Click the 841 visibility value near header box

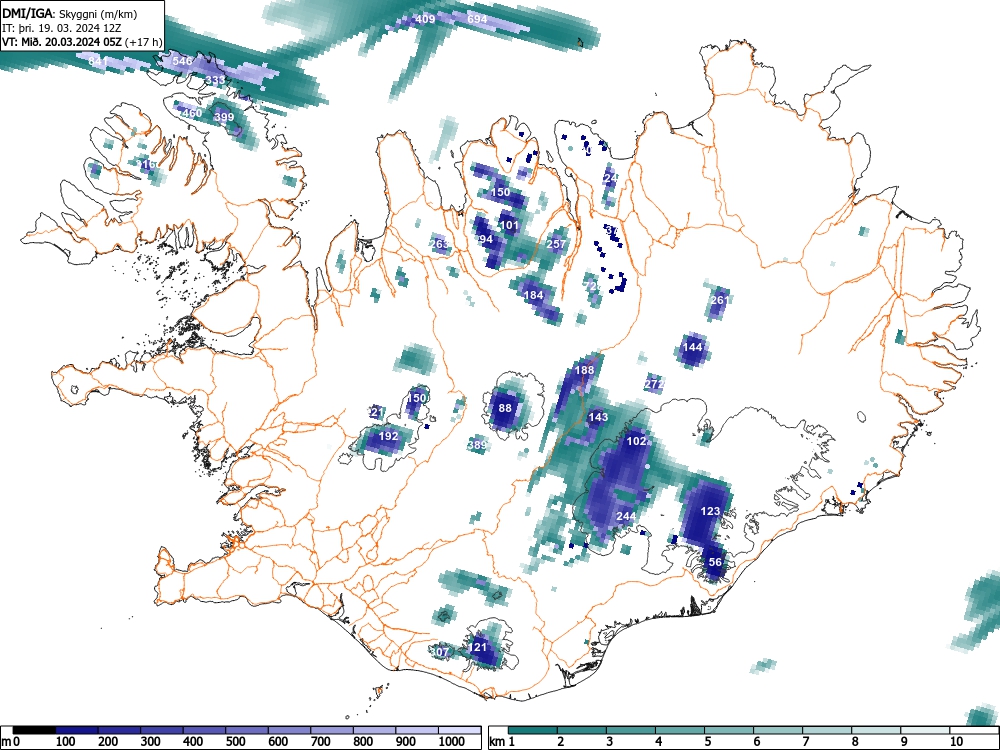tap(98, 61)
